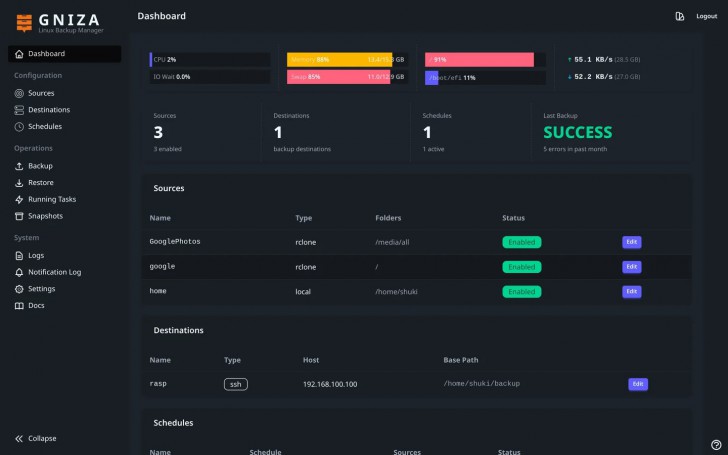Click the /media/all folder cell
The height and width of the screenshot is (455, 728).
pos(392,242)
